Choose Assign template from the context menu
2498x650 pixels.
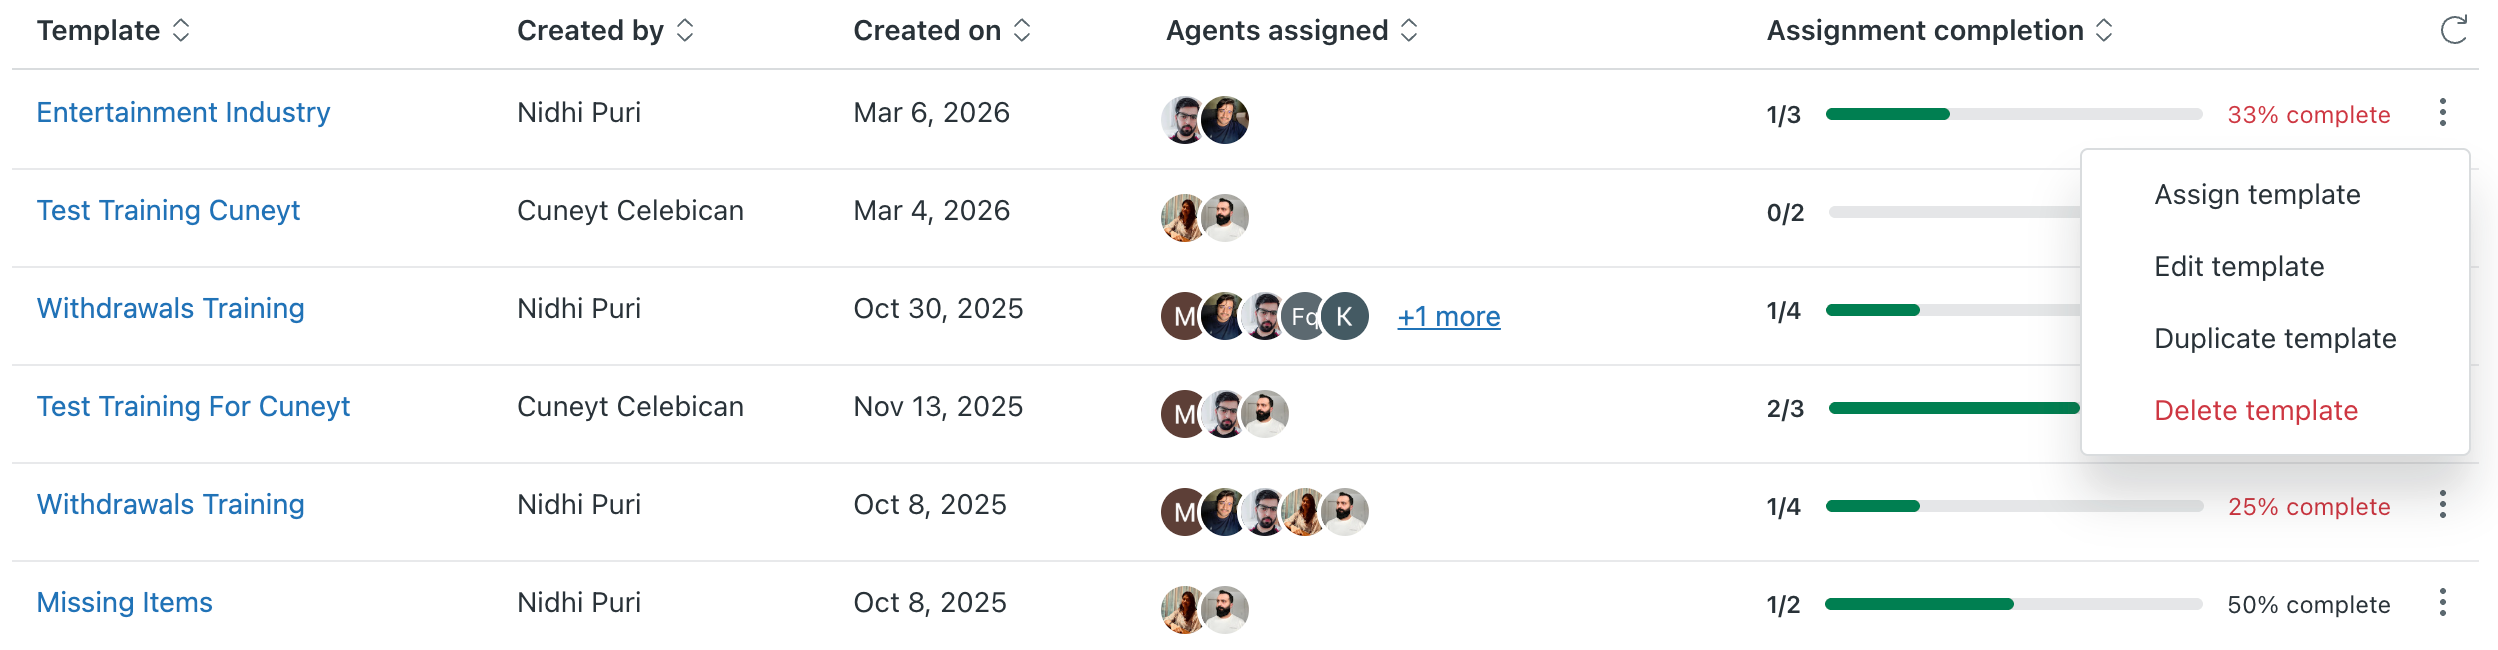click(x=2257, y=194)
